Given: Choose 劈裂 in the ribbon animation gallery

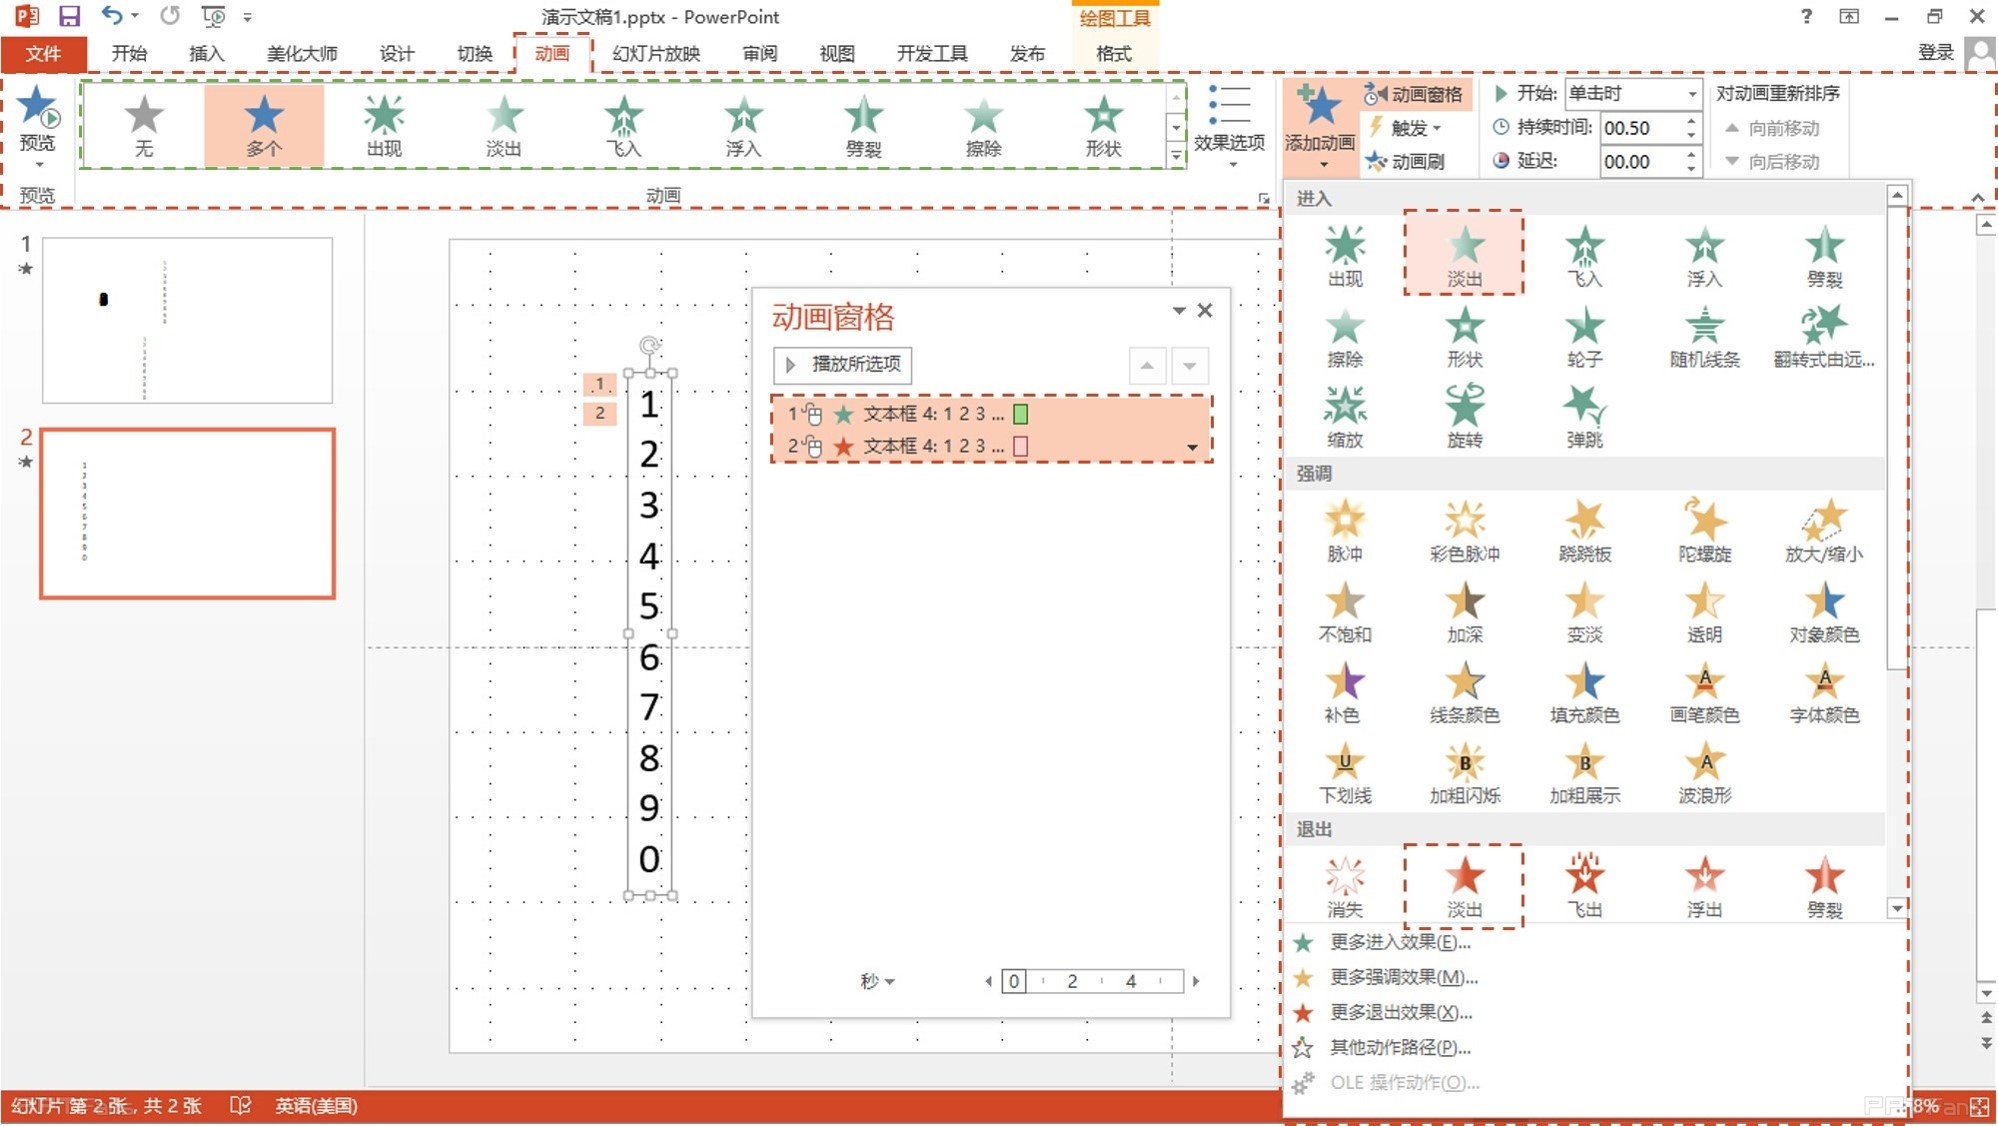Looking at the screenshot, I should pyautogui.click(x=863, y=125).
